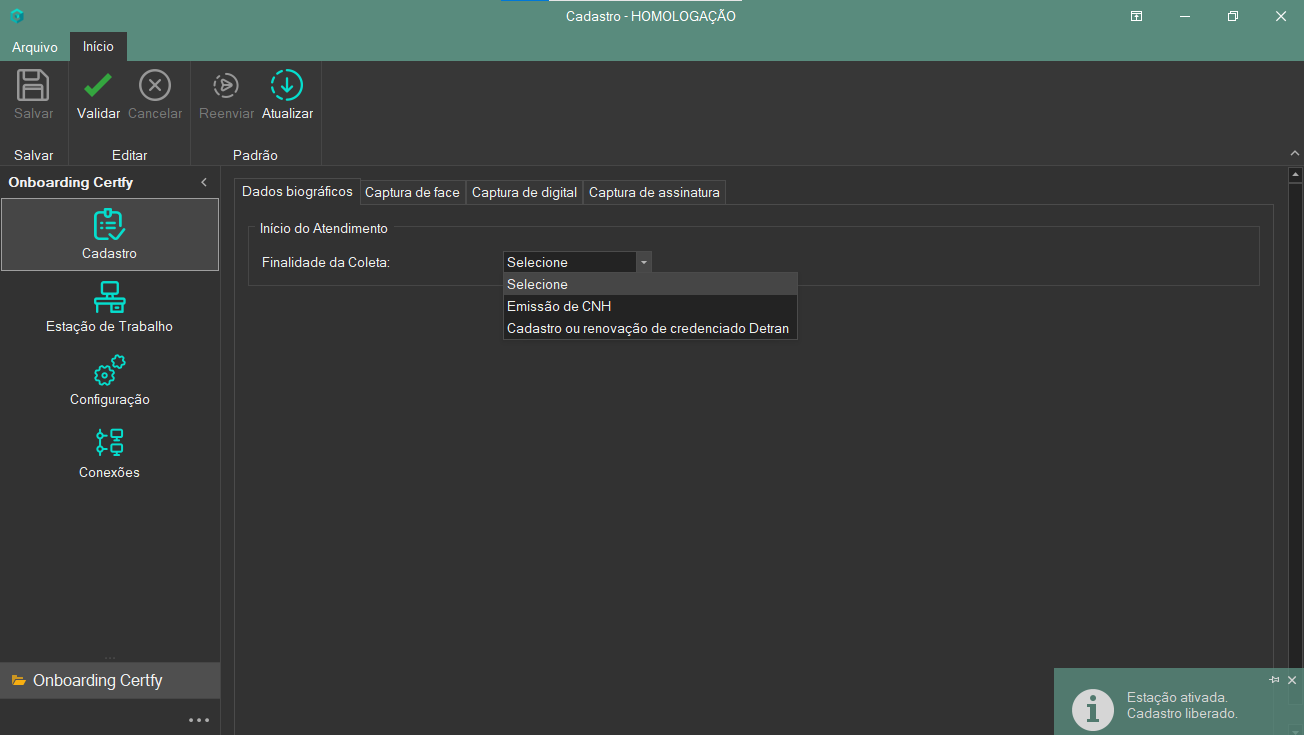Screen dimensions: 1304x735
Task: Click the Finalidade da Coleta dropdown arrow
Action: [x=644, y=262]
